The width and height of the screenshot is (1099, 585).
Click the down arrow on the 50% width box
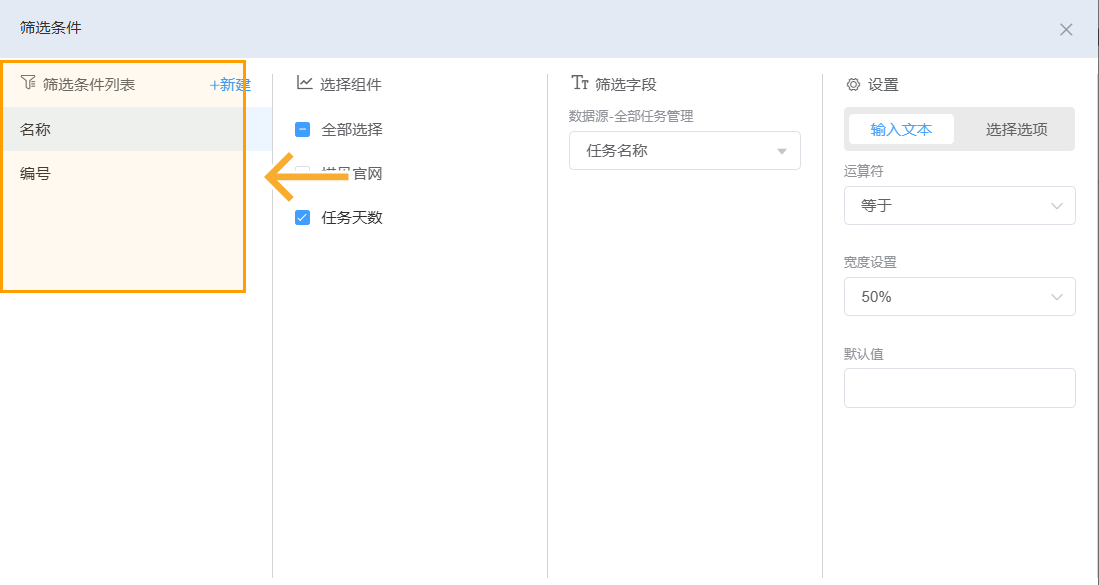click(x=1057, y=296)
